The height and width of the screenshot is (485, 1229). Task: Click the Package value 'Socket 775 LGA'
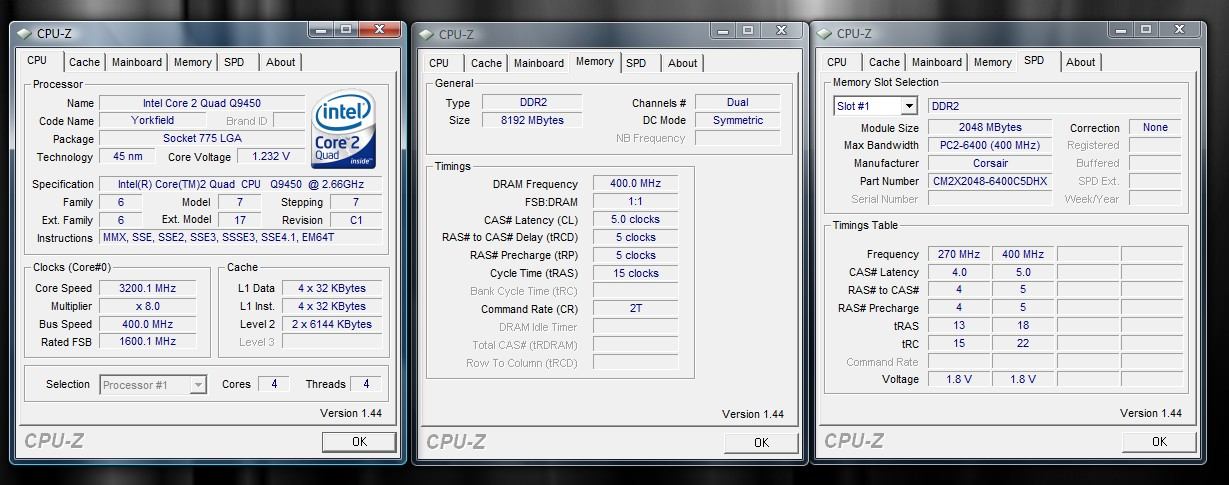[203, 139]
